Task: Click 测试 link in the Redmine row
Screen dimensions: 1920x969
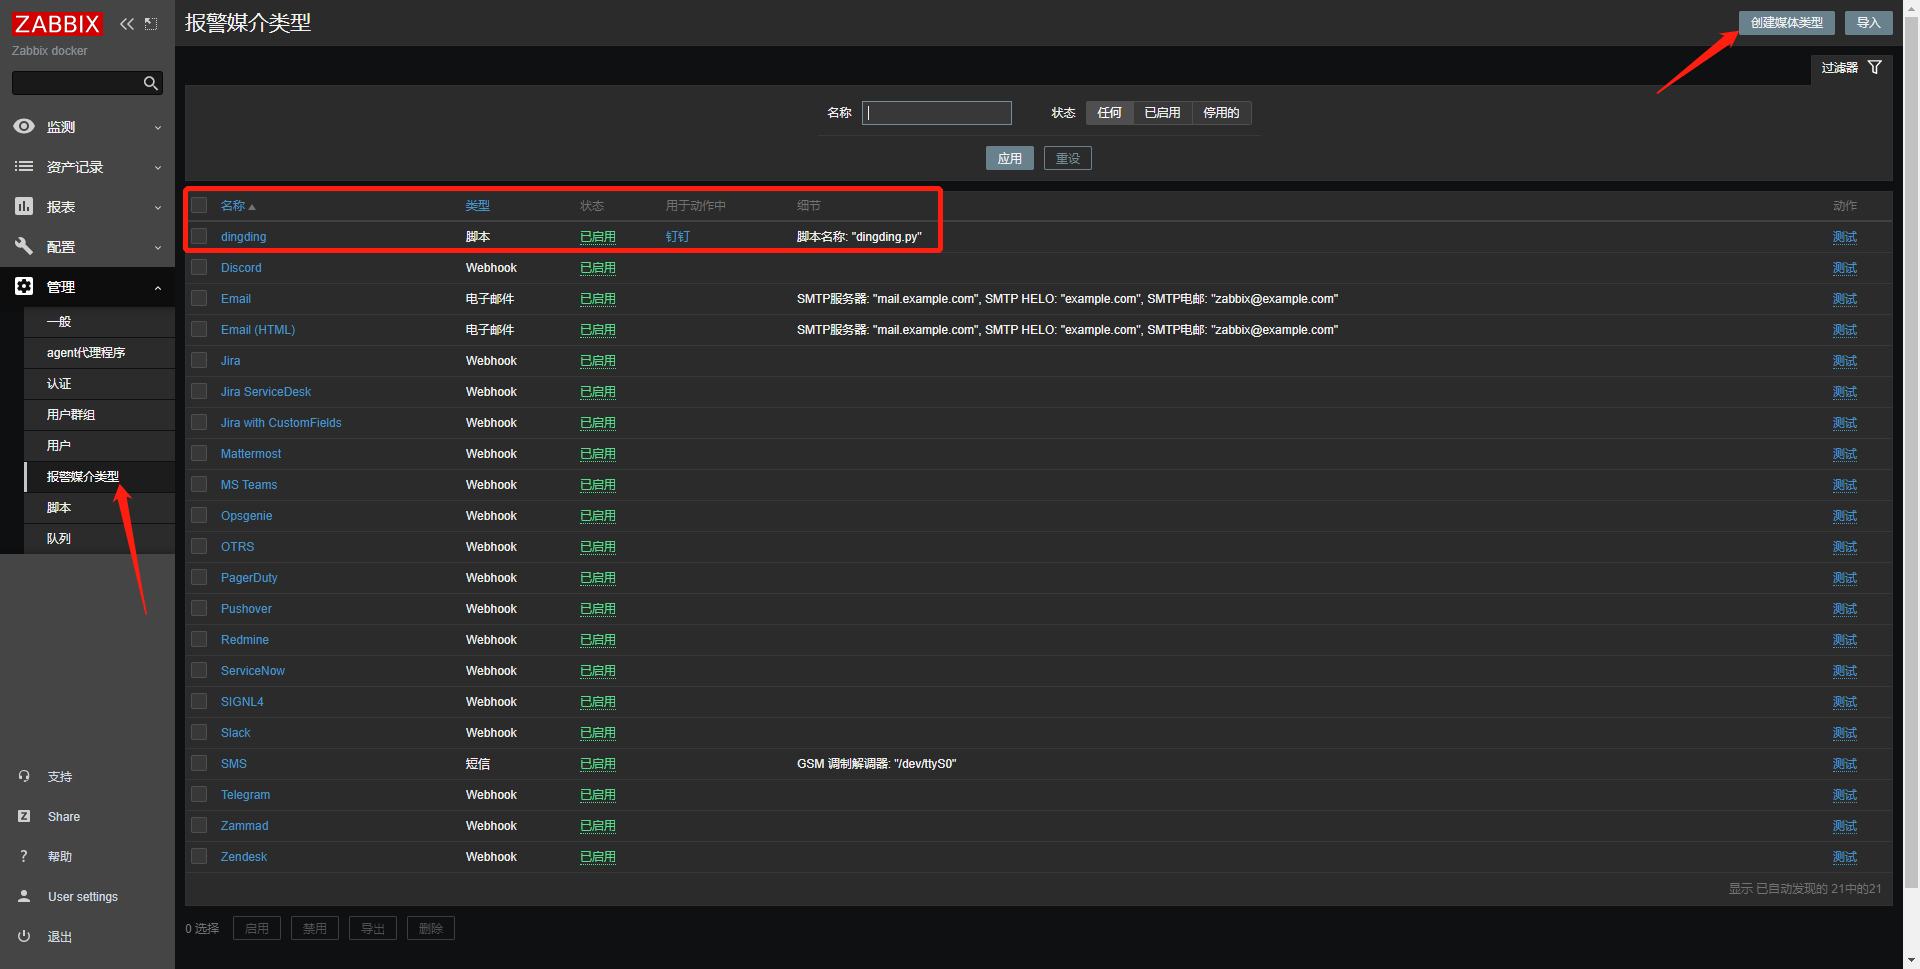Action: point(1845,640)
